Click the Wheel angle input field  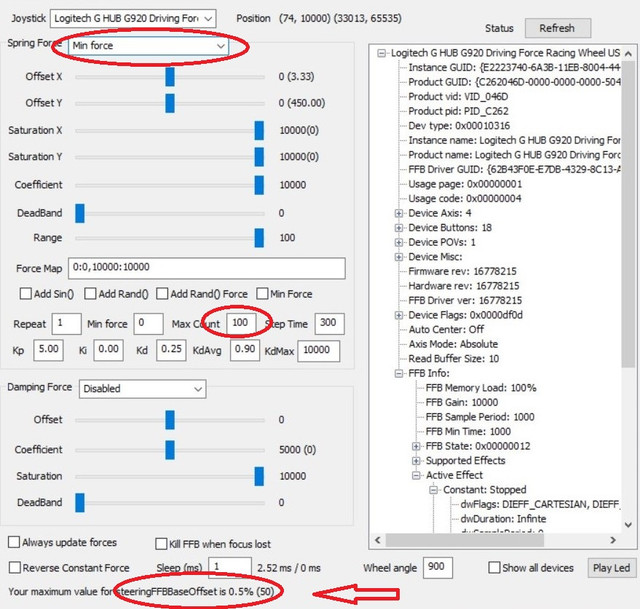pyautogui.click(x=437, y=567)
